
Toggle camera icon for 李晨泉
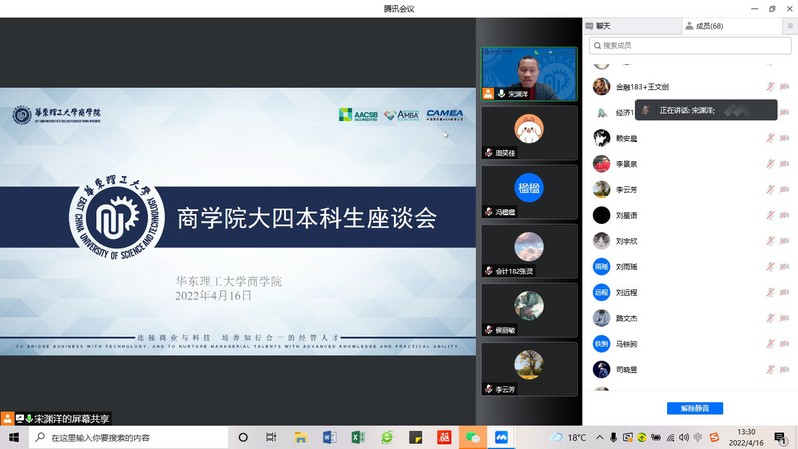click(786, 164)
